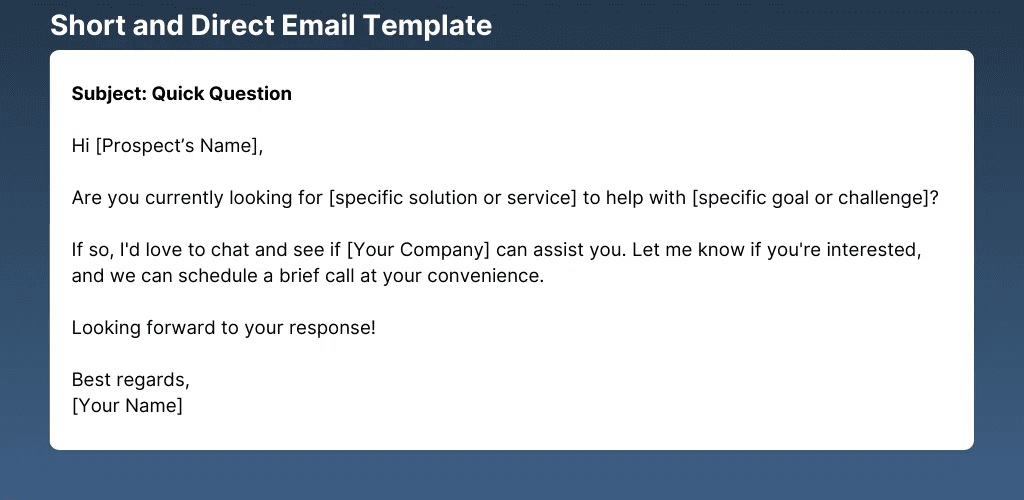This screenshot has height=500, width=1024.
Task: Select the [specific solution or service] placeholder
Action: pos(452,198)
